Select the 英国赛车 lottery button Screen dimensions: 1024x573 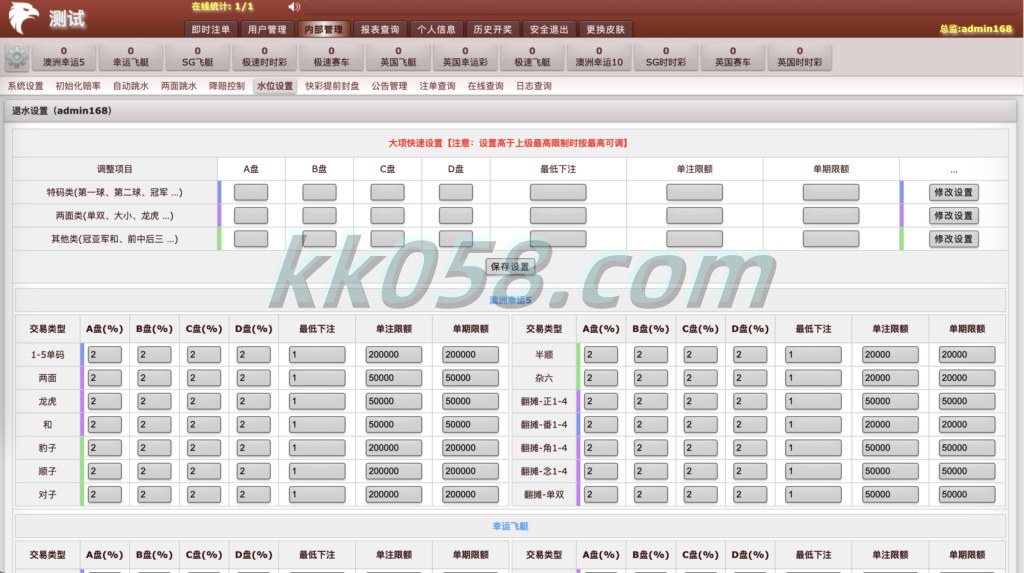(x=733, y=57)
